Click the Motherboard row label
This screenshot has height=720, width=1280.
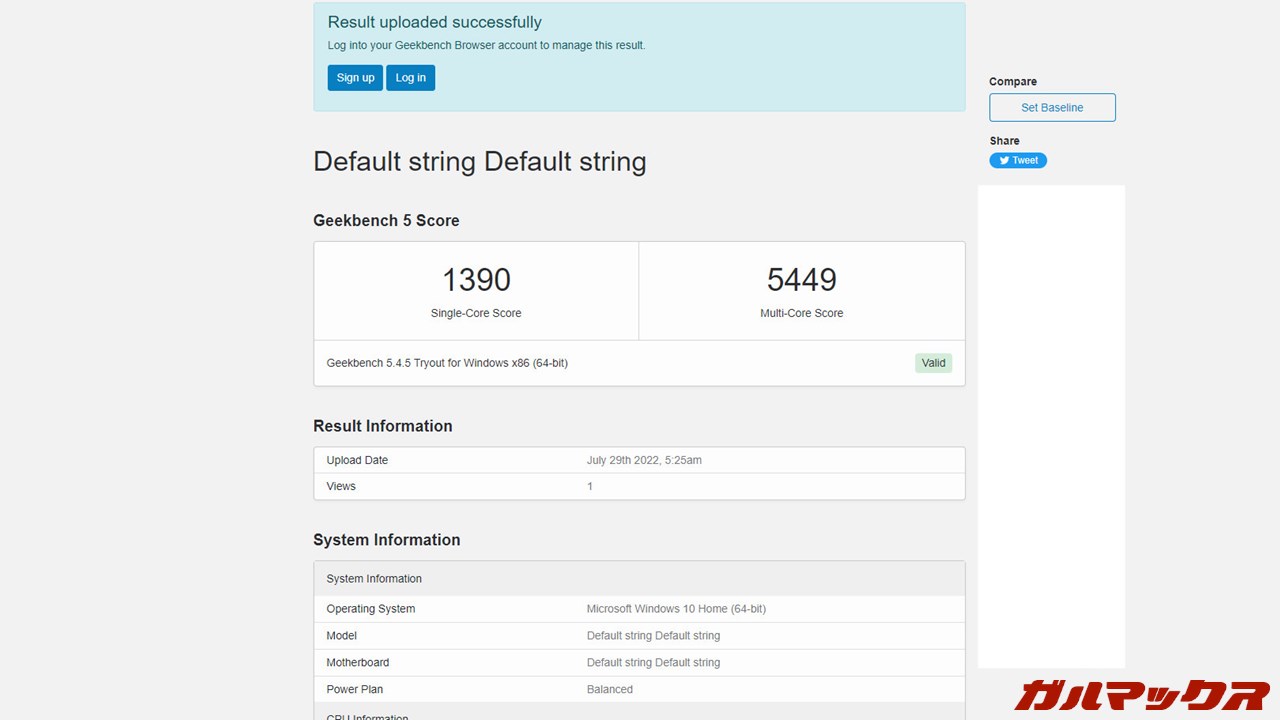tap(357, 663)
